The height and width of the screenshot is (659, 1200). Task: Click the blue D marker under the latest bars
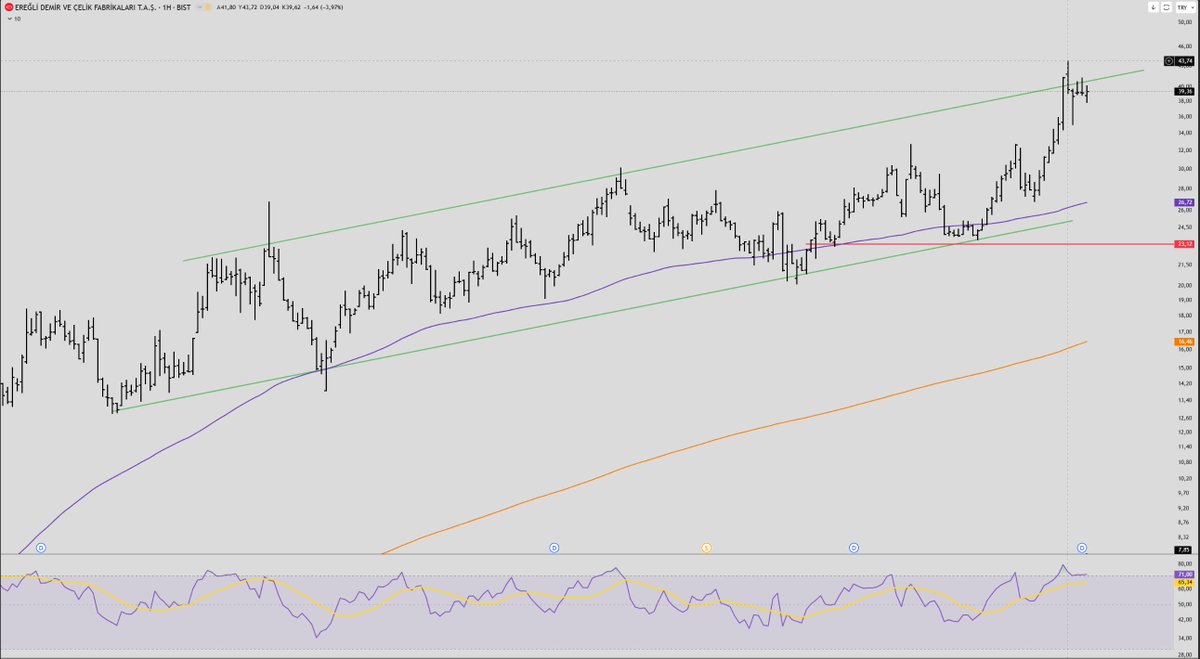pyautogui.click(x=1082, y=548)
